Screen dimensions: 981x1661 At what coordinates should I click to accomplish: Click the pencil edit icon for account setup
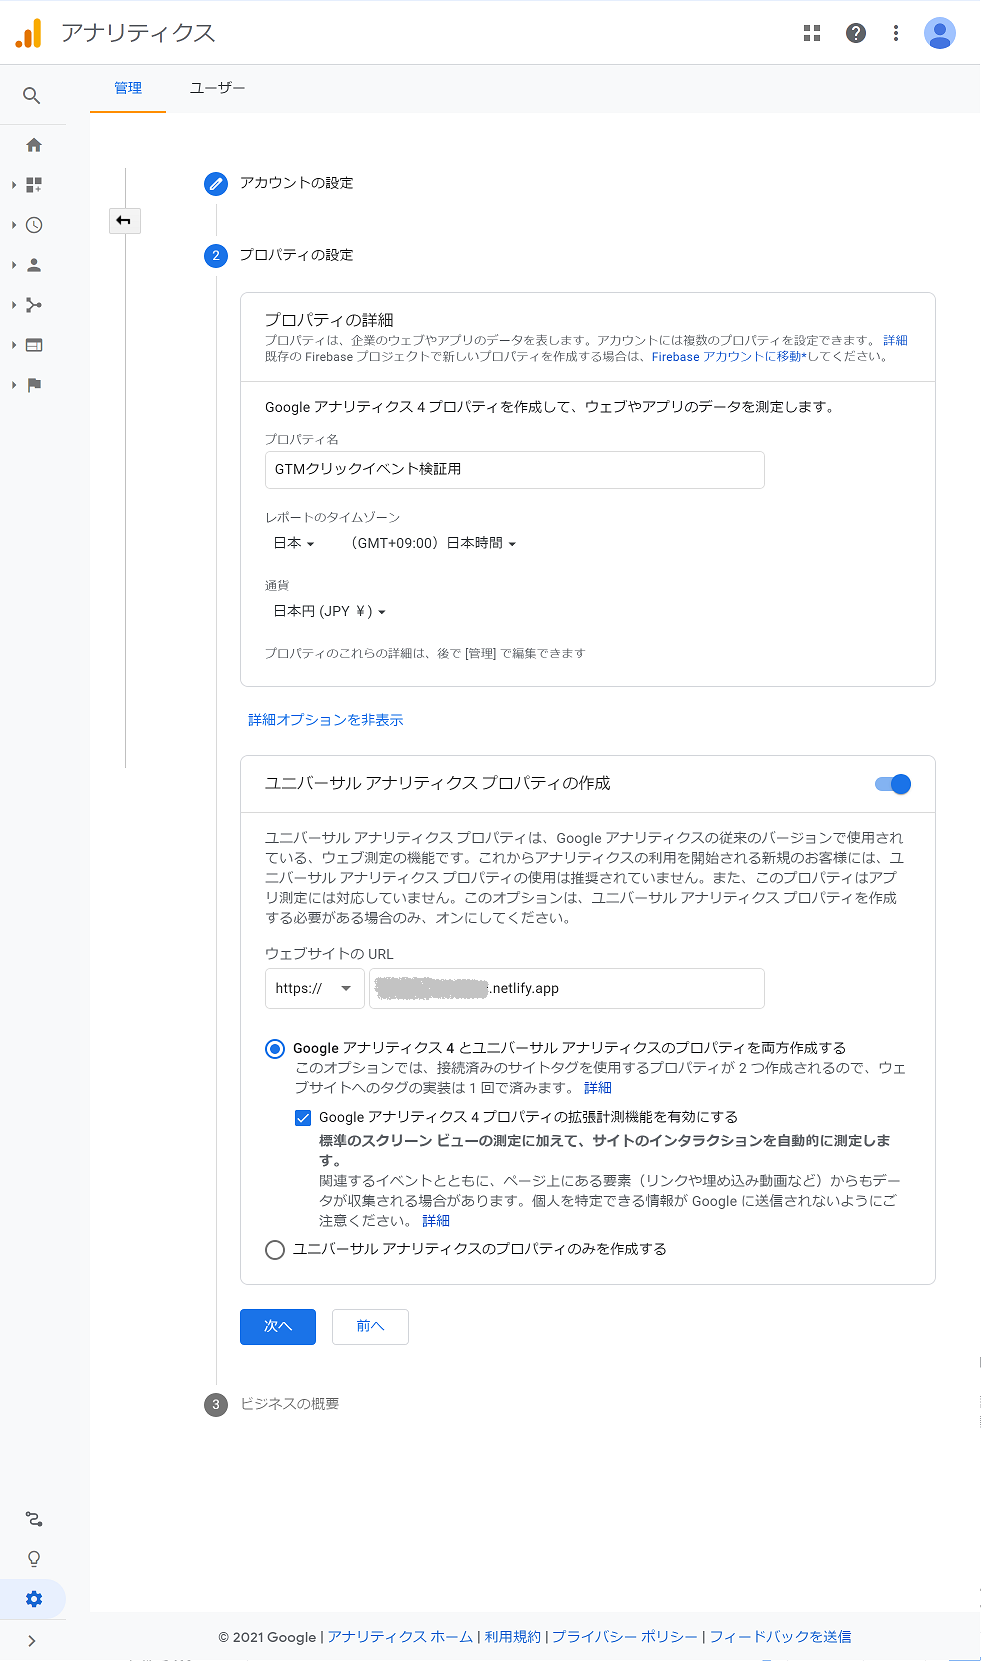(216, 184)
